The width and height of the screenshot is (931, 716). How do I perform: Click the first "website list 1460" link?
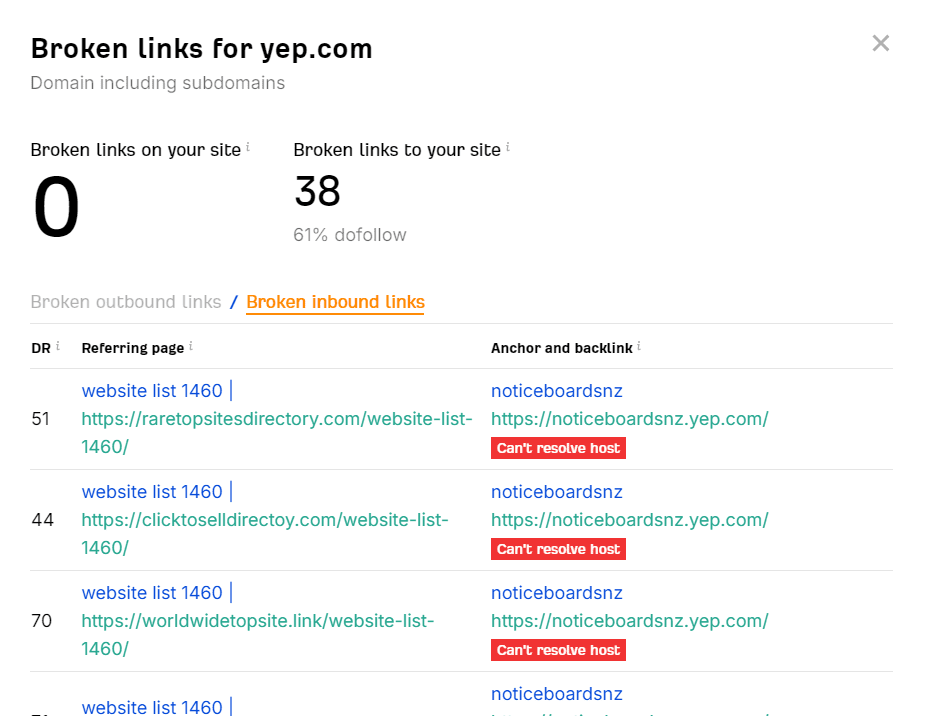[154, 390]
